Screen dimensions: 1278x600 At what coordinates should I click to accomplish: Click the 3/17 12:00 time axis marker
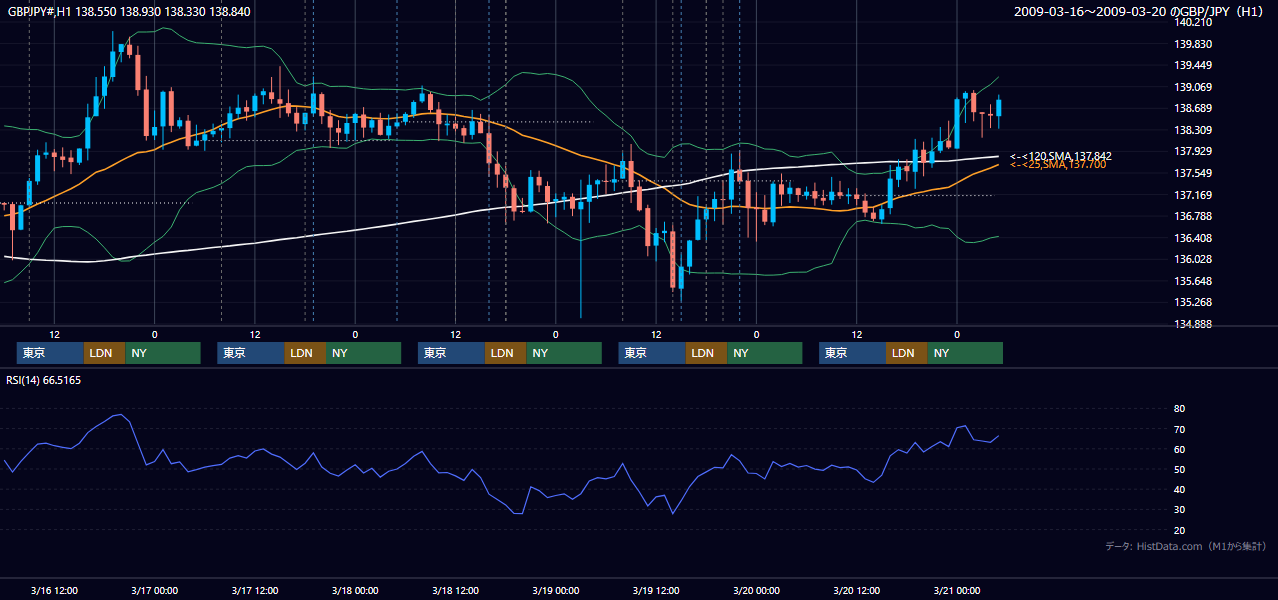click(255, 590)
